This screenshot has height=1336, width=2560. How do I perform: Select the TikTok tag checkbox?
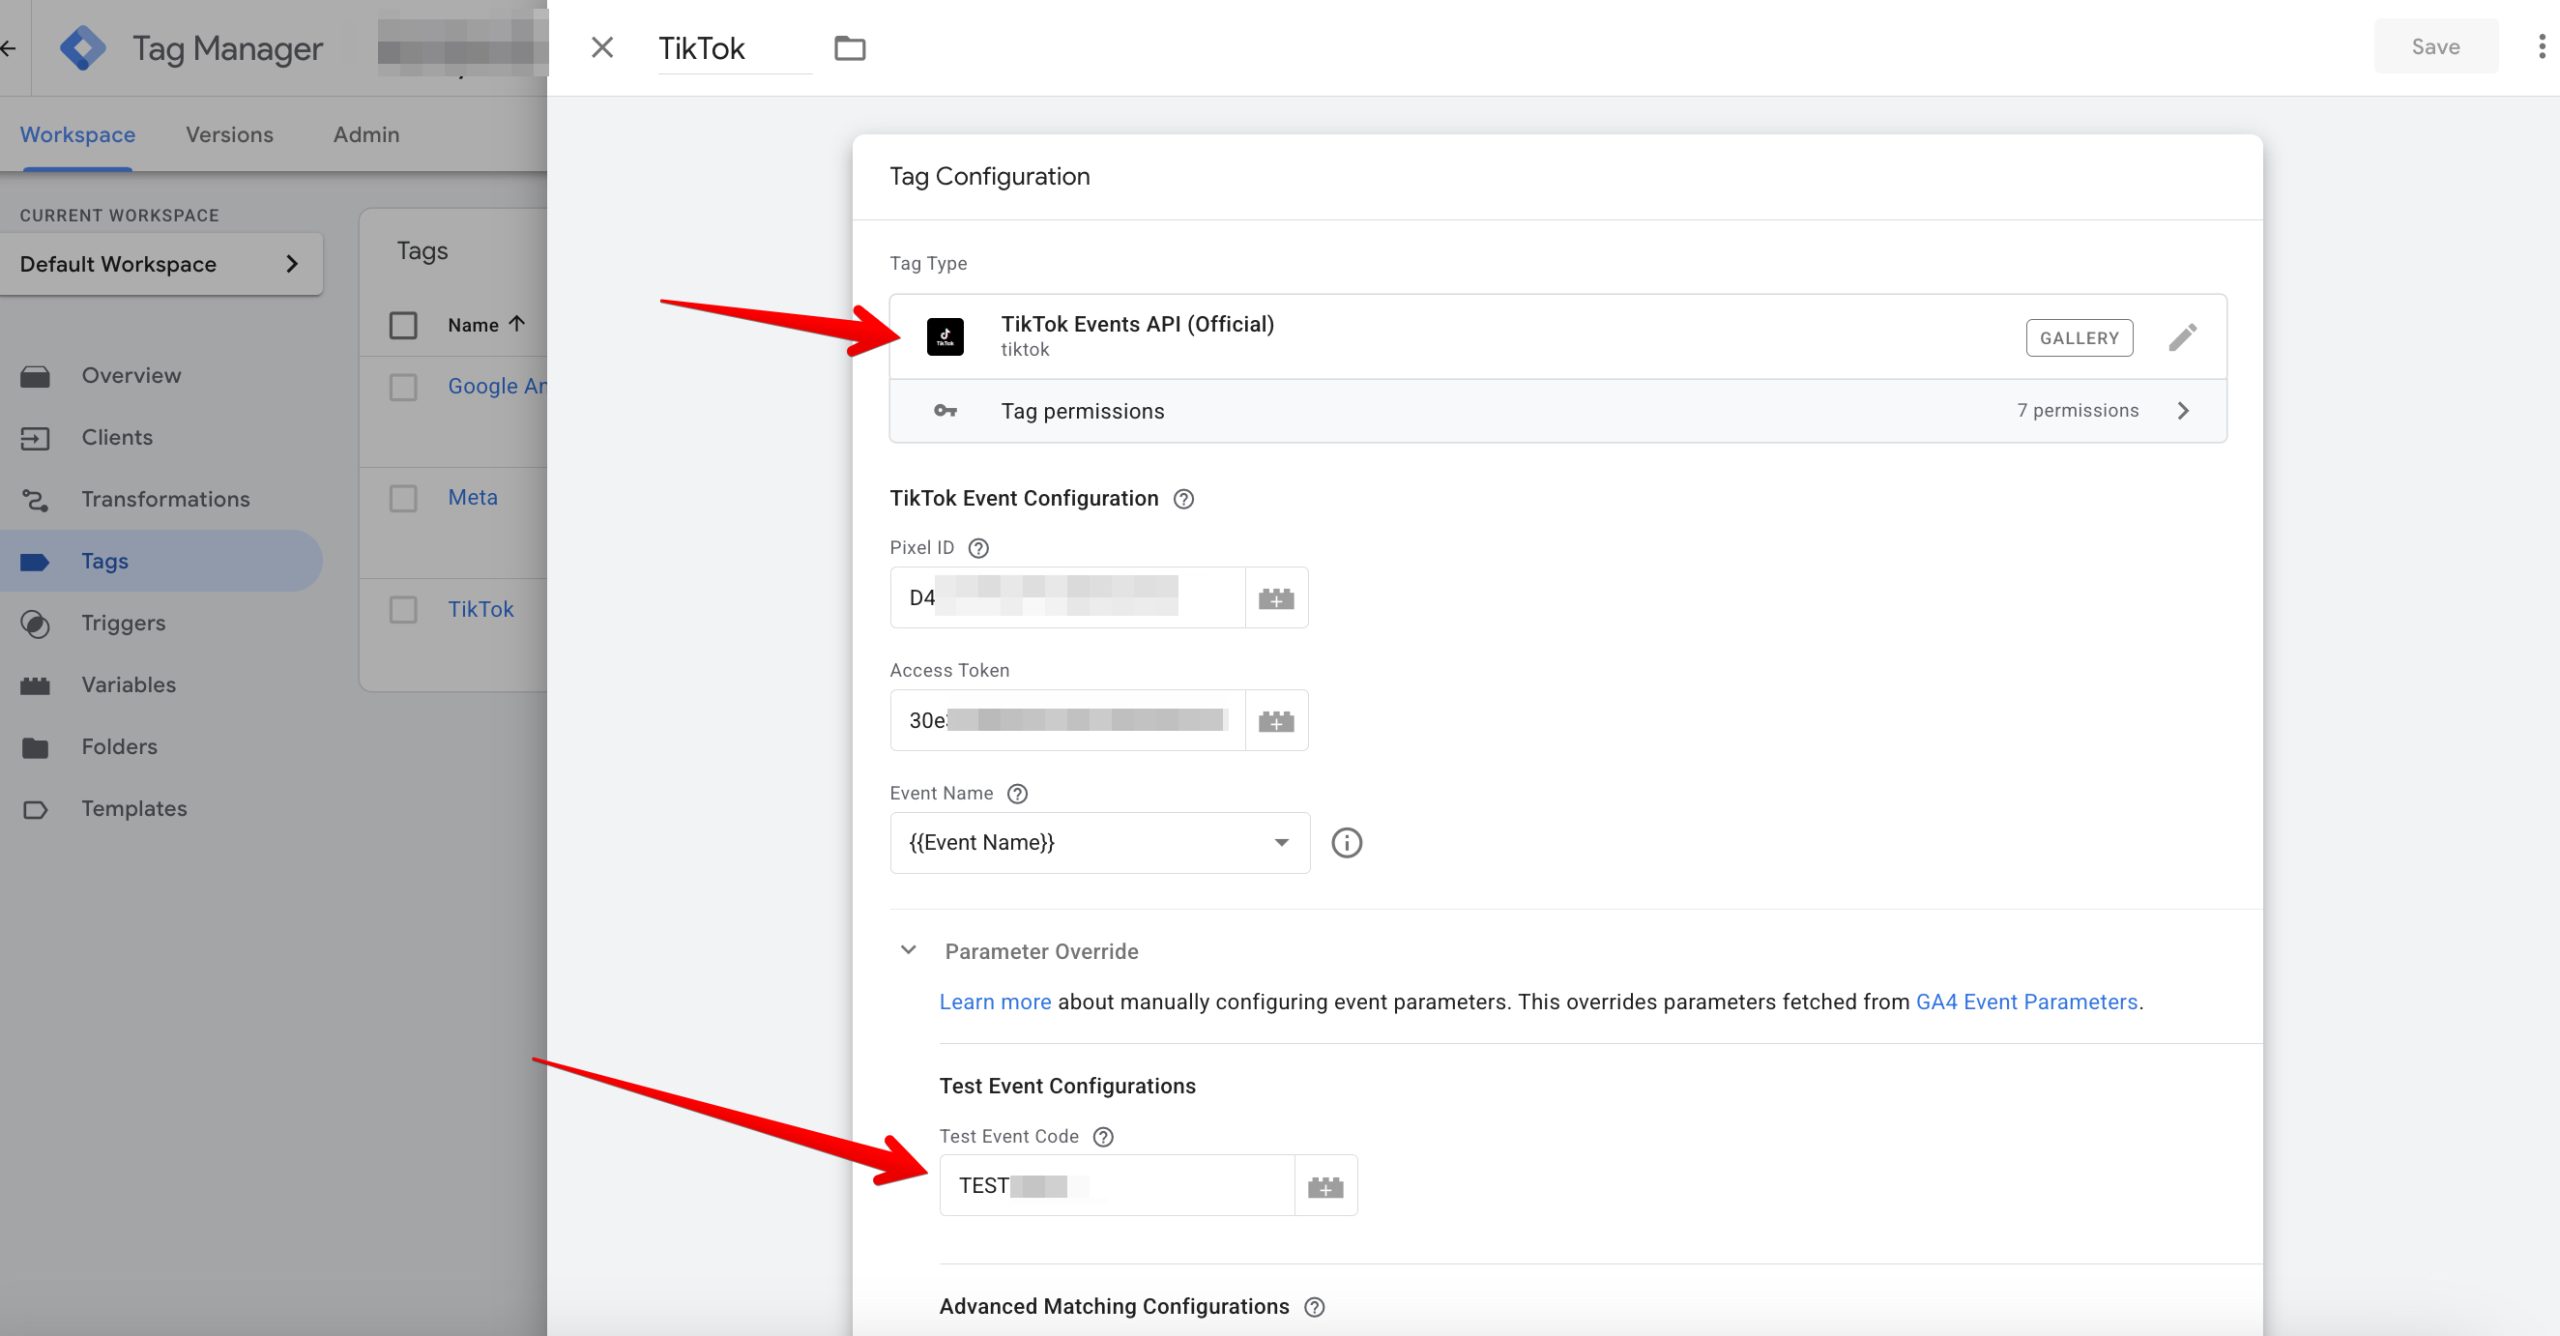coord(403,609)
